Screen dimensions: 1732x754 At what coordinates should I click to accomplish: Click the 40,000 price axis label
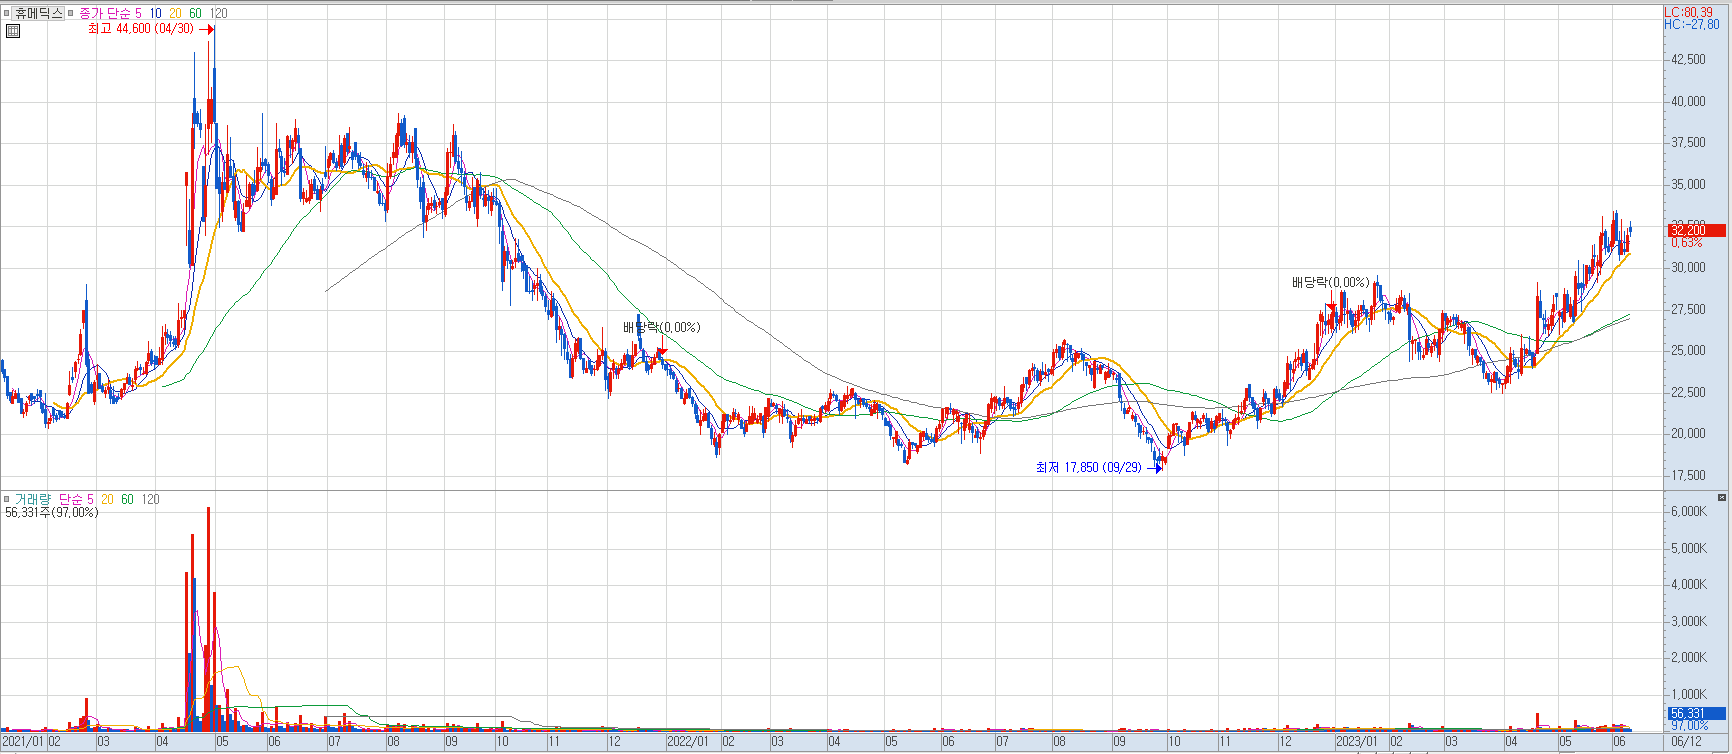point(1689,101)
